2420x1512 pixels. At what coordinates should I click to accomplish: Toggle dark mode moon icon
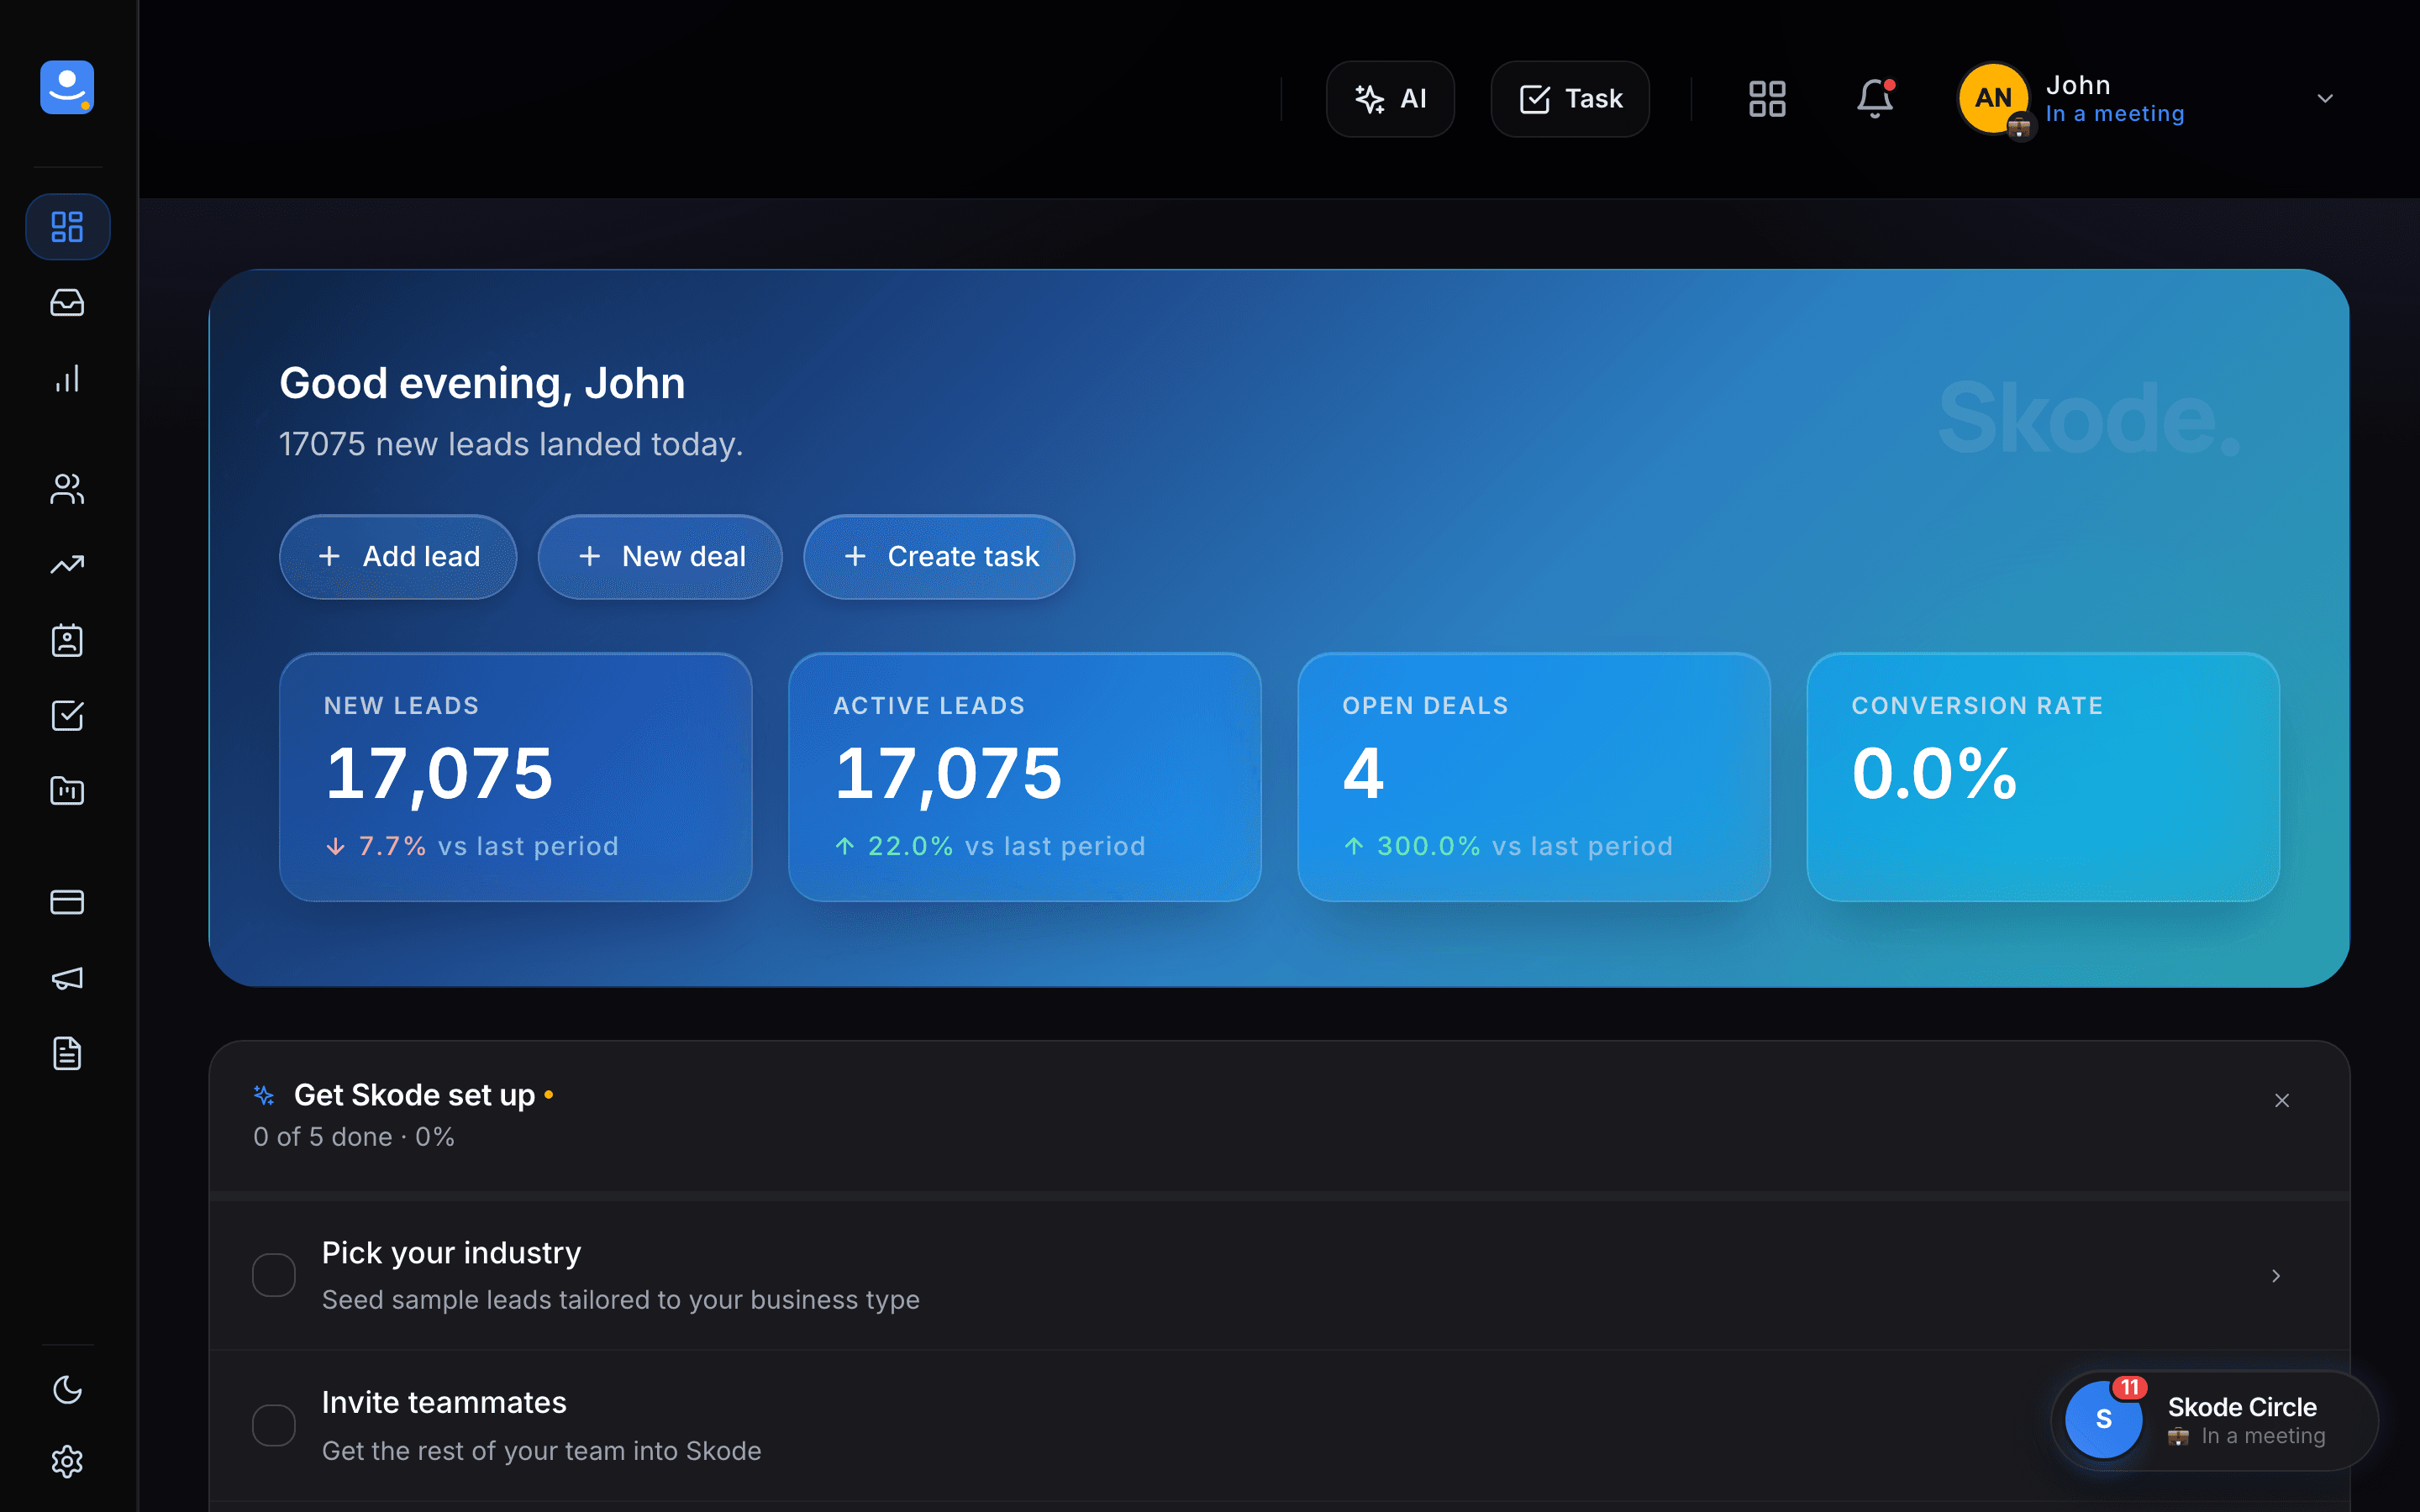point(67,1389)
